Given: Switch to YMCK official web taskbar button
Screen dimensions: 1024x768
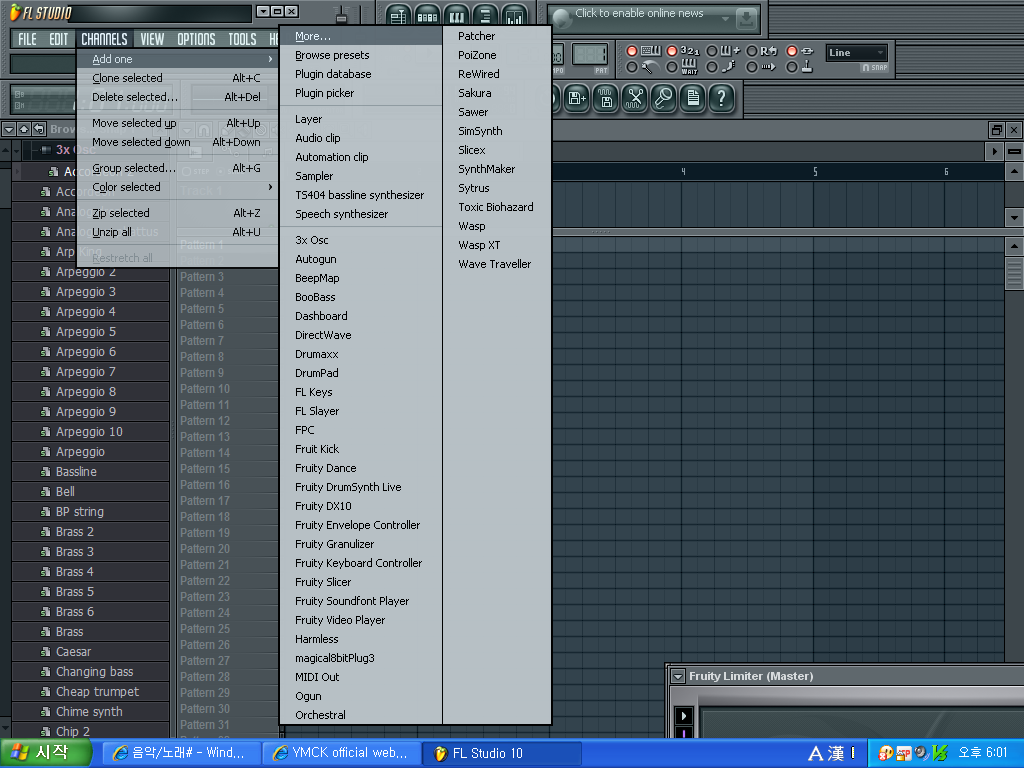Looking at the screenshot, I should (341, 753).
